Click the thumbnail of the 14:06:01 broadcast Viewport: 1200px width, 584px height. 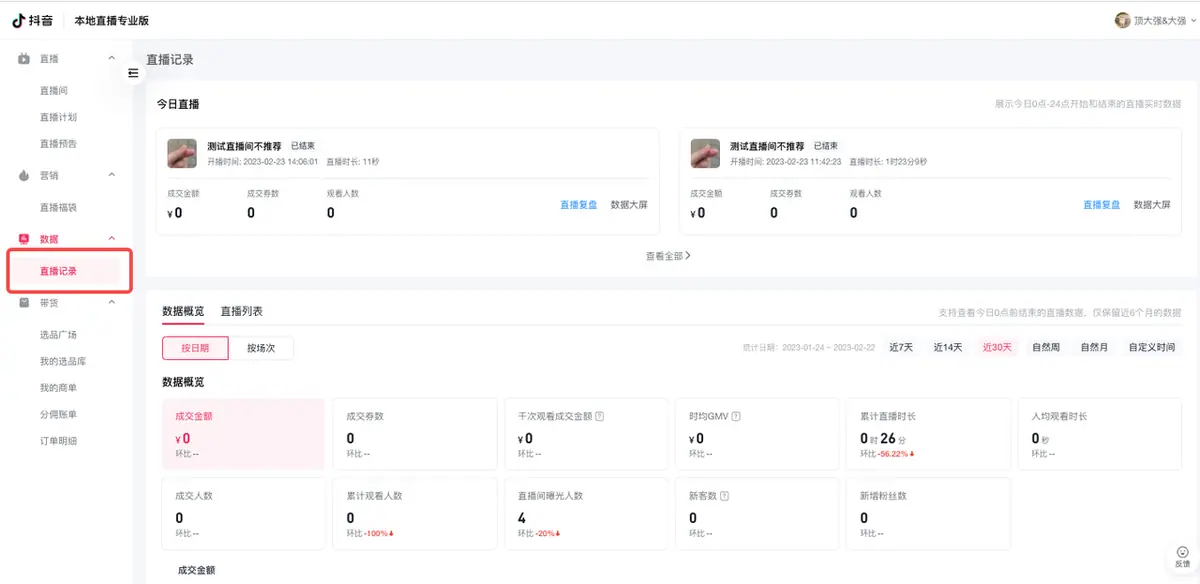click(x=182, y=153)
